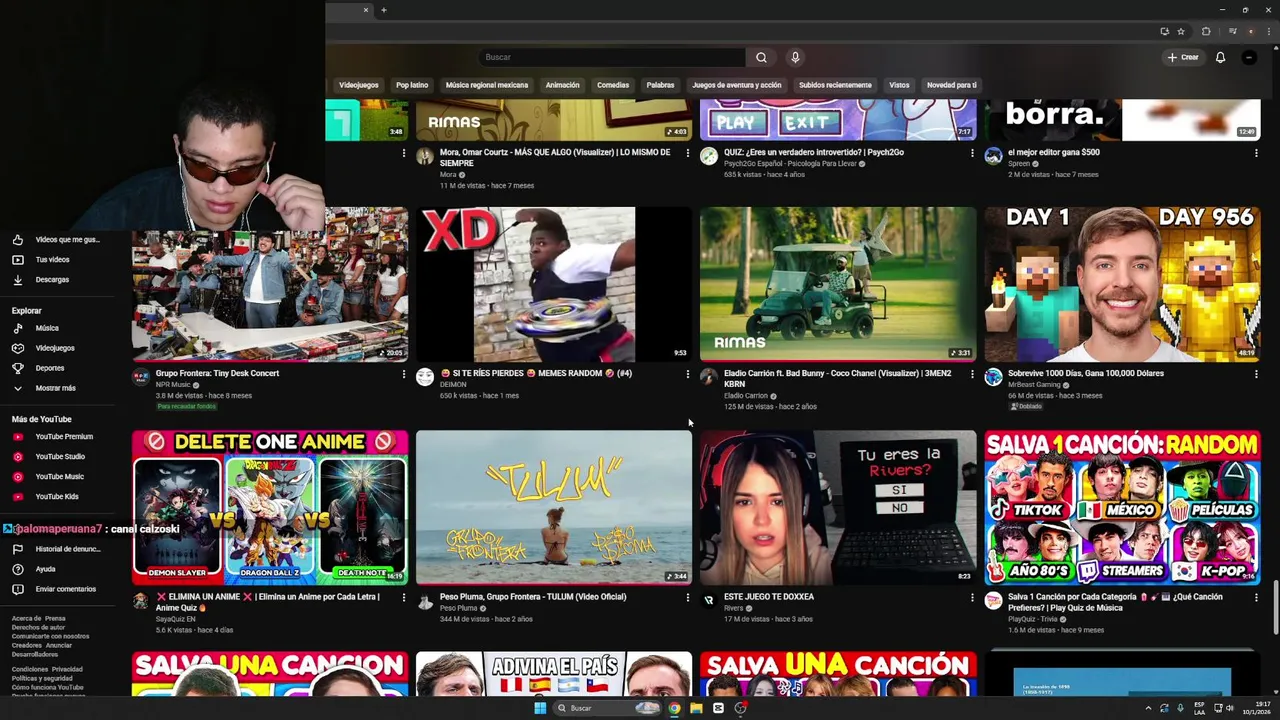The width and height of the screenshot is (1280, 720).
Task: Select Juegos de aventura y acción chip
Action: [x=737, y=85]
